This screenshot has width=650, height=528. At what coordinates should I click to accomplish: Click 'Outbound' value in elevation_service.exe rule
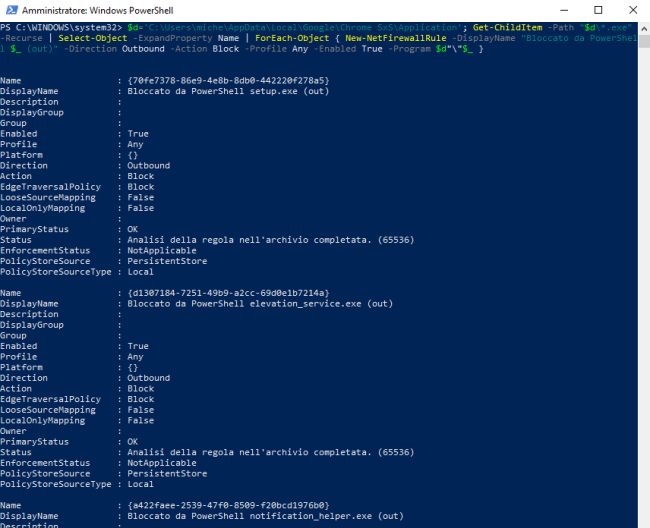click(x=149, y=378)
